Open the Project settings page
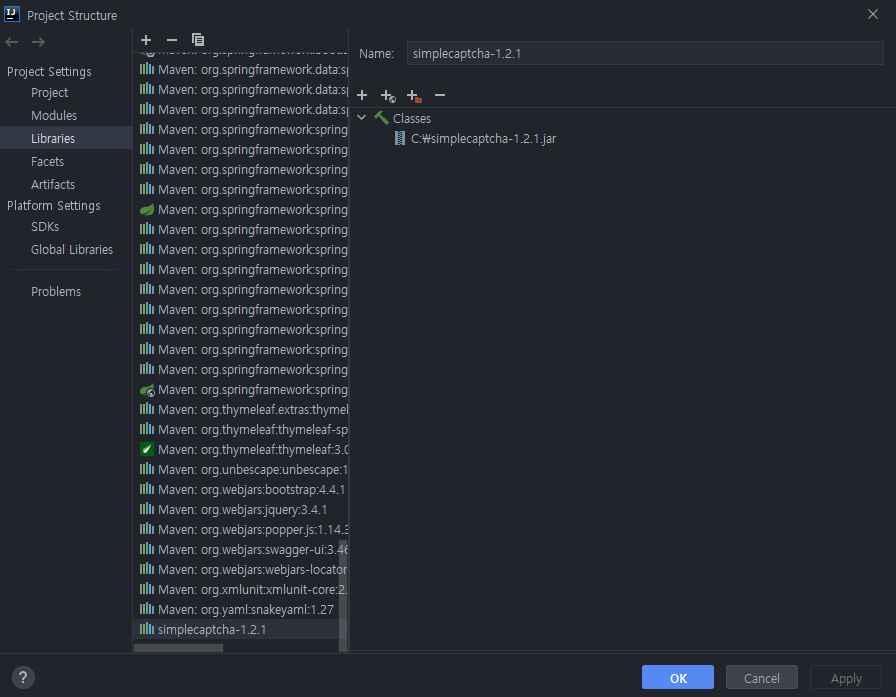The height and width of the screenshot is (697, 896). pyautogui.click(x=50, y=93)
